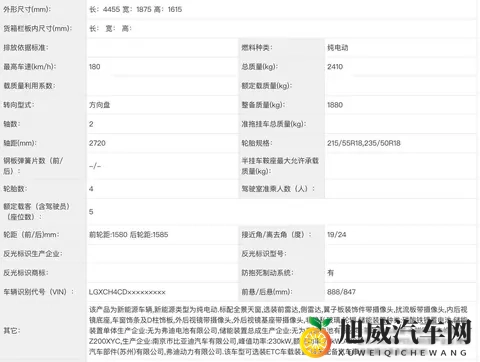Click the 额定载质量(kg) label

267,86
